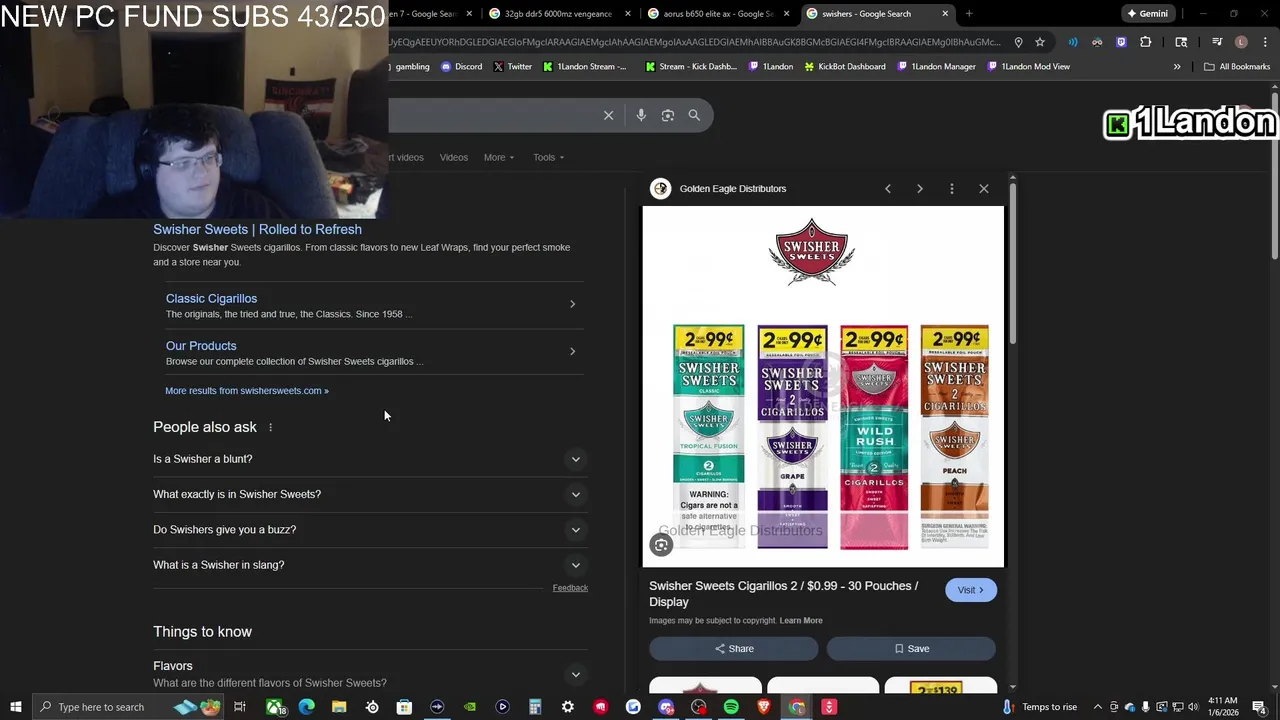Click Share button under image
This screenshot has width=1280, height=720.
click(x=733, y=649)
